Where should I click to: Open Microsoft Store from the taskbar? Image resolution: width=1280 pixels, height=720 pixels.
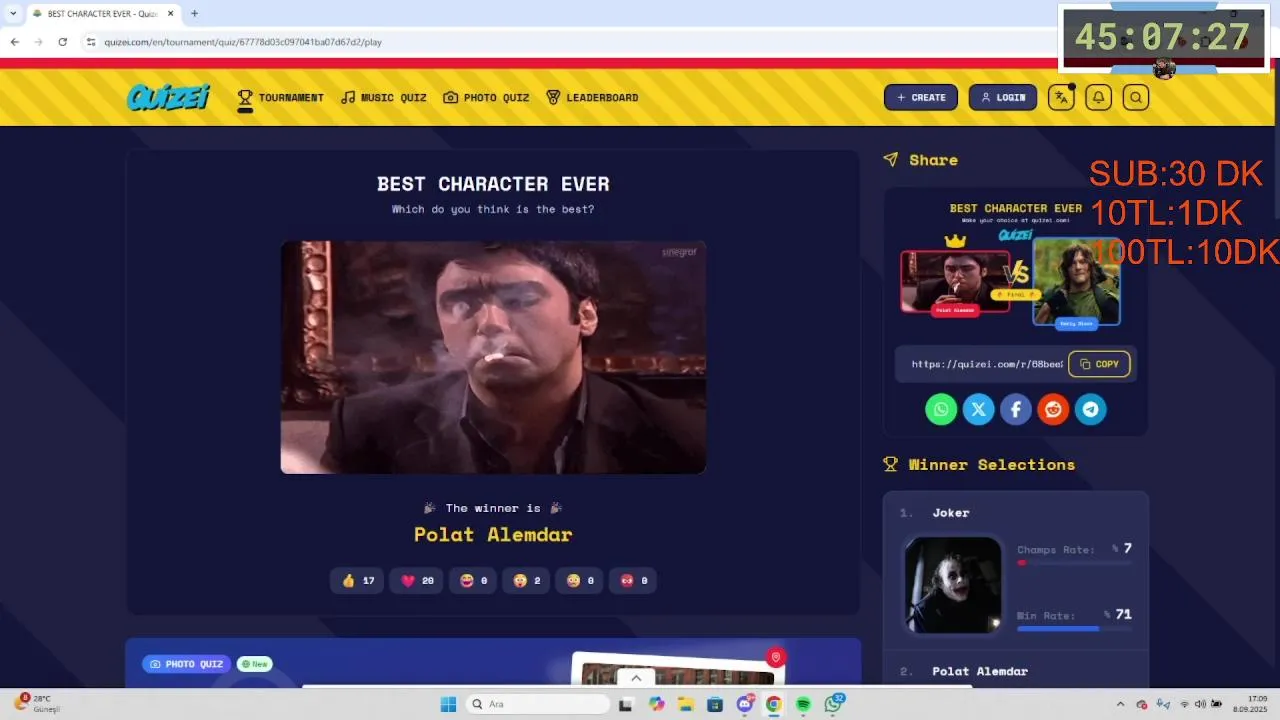pyautogui.click(x=714, y=704)
